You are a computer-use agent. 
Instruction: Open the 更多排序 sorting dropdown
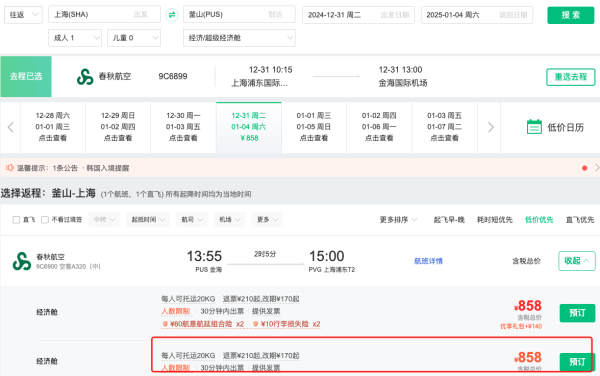click(x=398, y=220)
